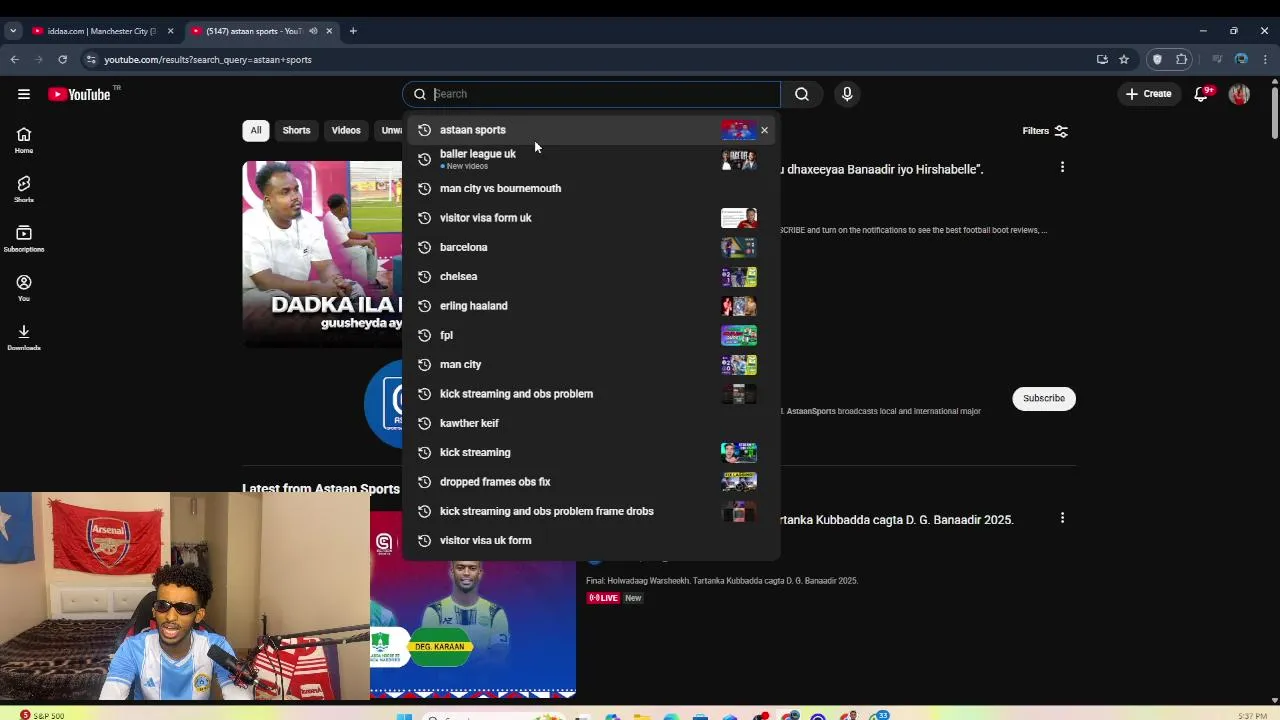Click the red LIVE badge
The width and height of the screenshot is (1280, 720).
tap(603, 598)
